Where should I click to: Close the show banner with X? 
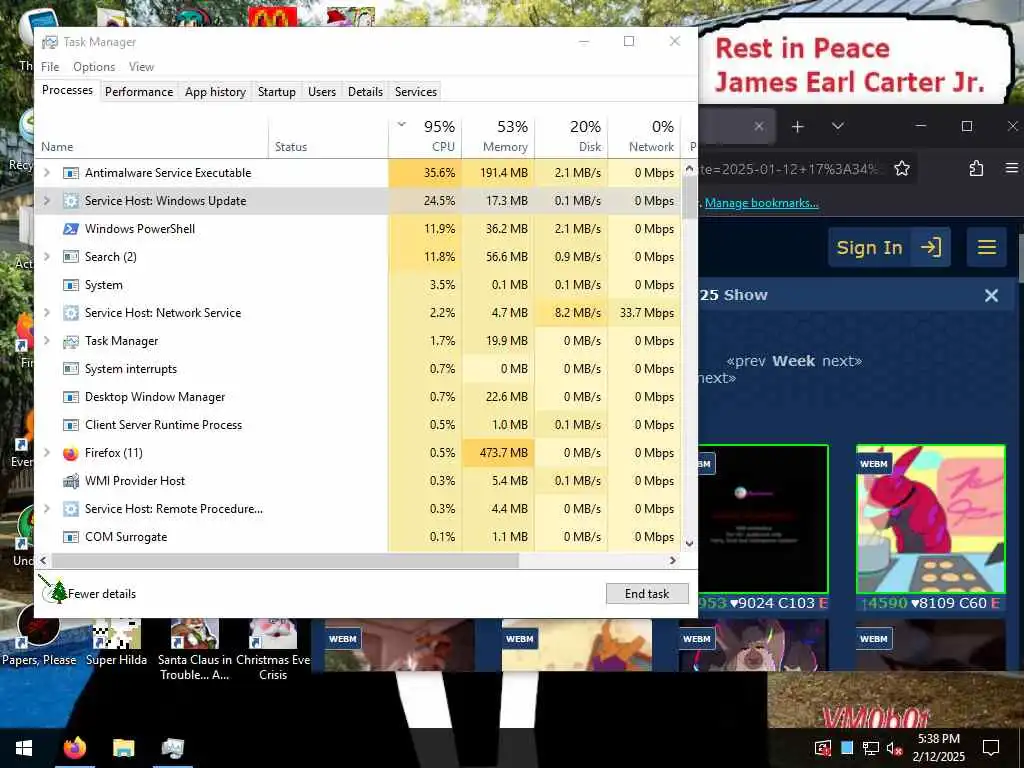pyautogui.click(x=991, y=296)
